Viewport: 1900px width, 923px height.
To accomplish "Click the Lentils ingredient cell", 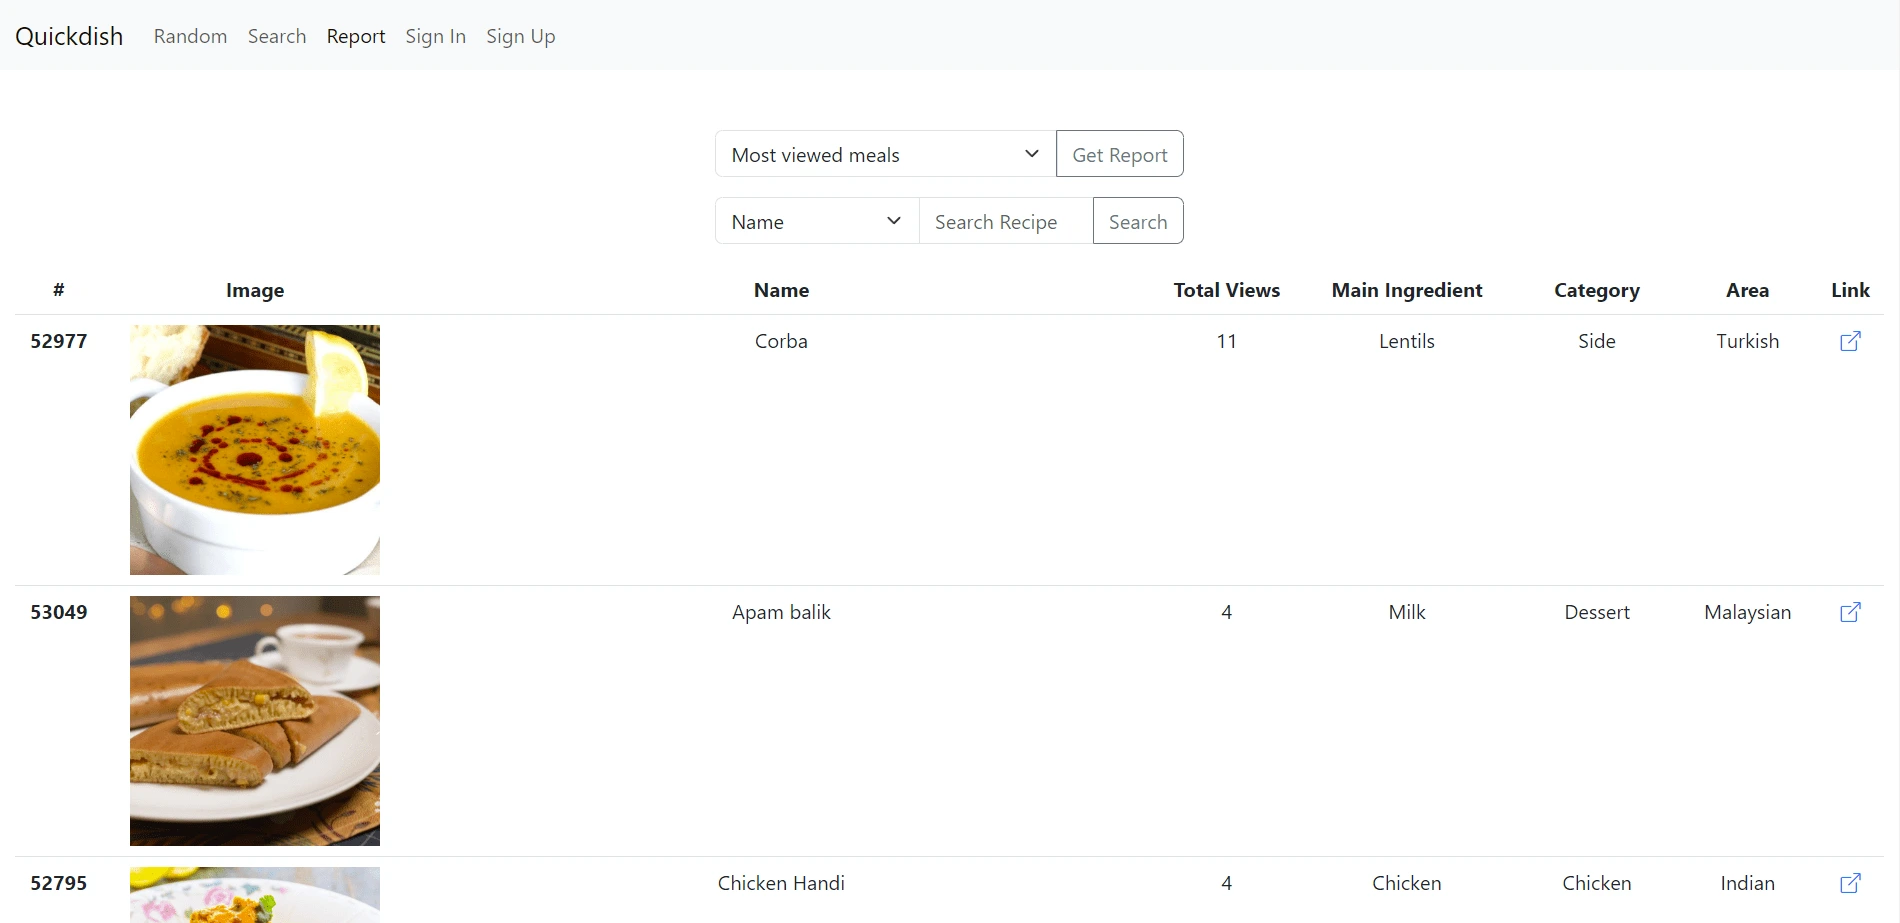I will point(1407,341).
